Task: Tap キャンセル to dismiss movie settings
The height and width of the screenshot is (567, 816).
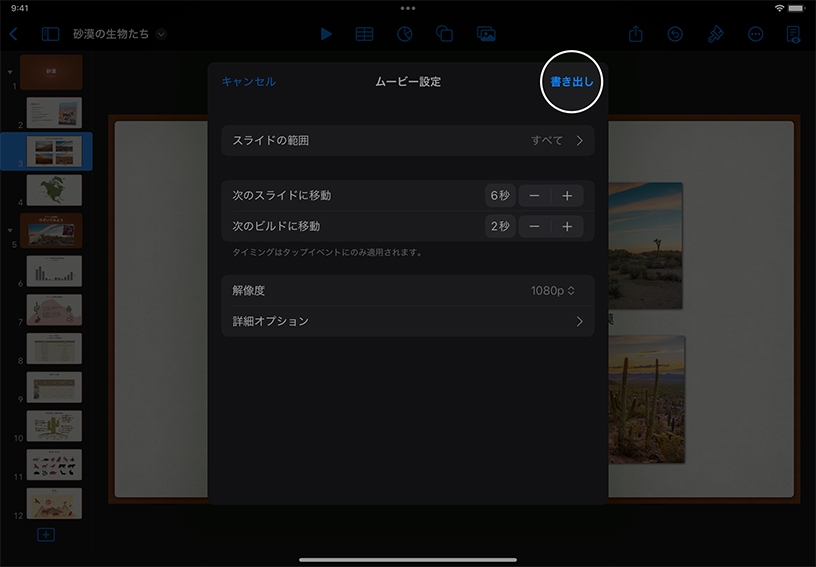Action: click(x=248, y=82)
